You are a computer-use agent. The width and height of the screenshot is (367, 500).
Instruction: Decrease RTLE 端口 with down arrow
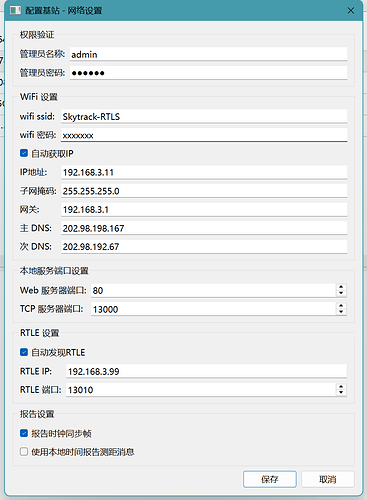point(341,393)
